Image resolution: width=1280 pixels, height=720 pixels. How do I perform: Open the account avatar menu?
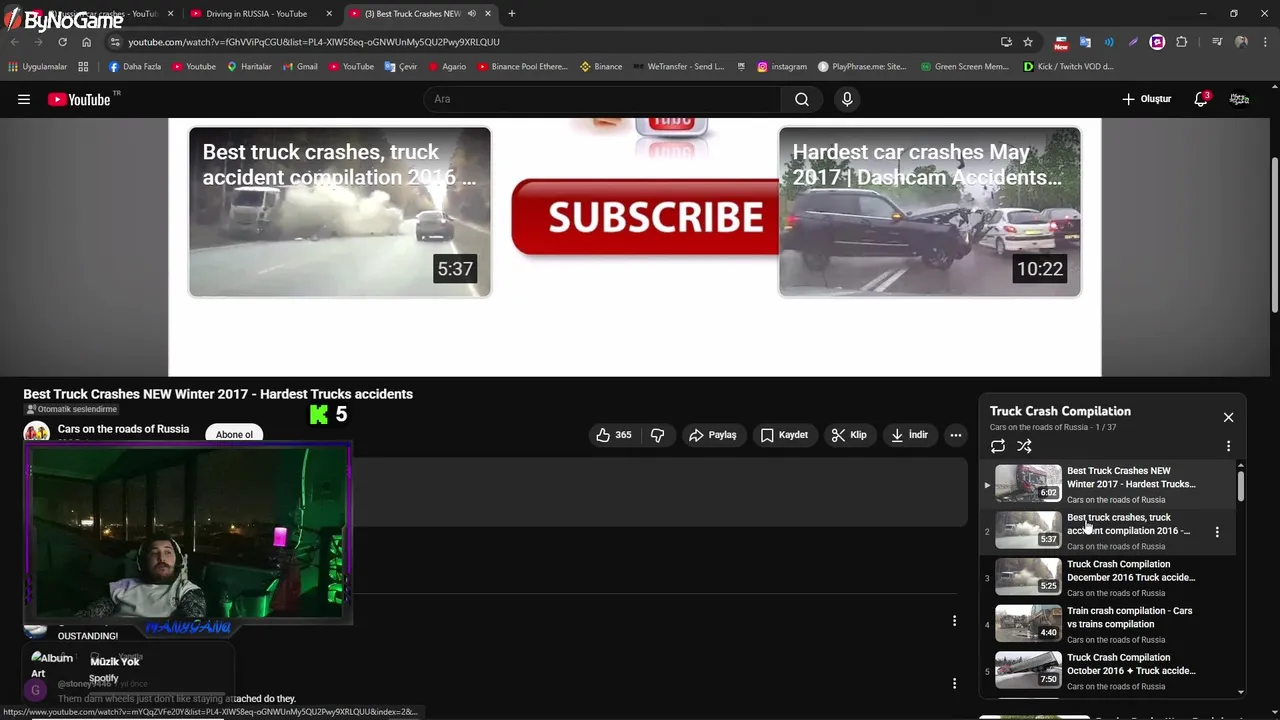[x=1239, y=99]
